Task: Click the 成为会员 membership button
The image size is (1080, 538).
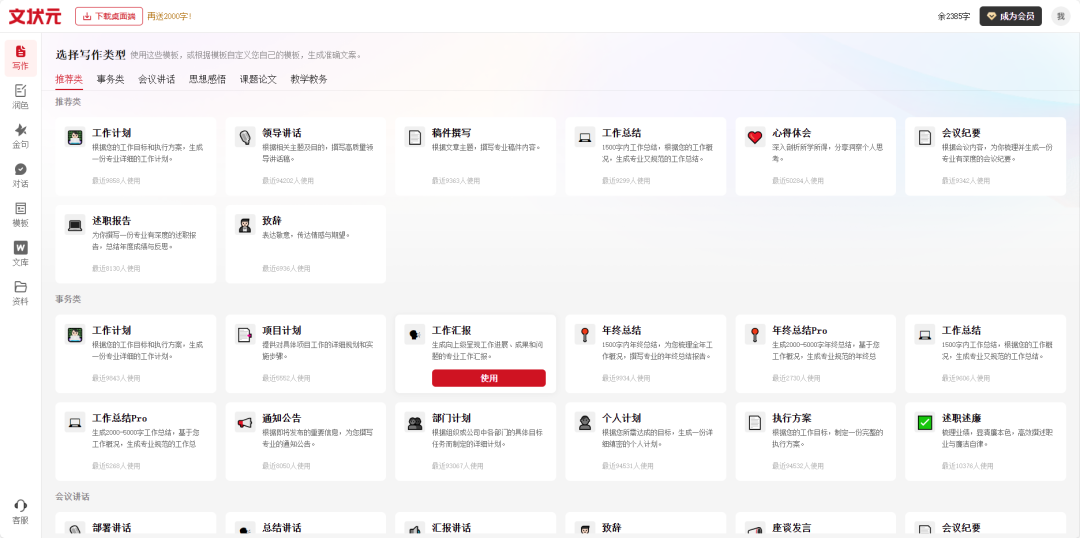Action: point(1010,16)
